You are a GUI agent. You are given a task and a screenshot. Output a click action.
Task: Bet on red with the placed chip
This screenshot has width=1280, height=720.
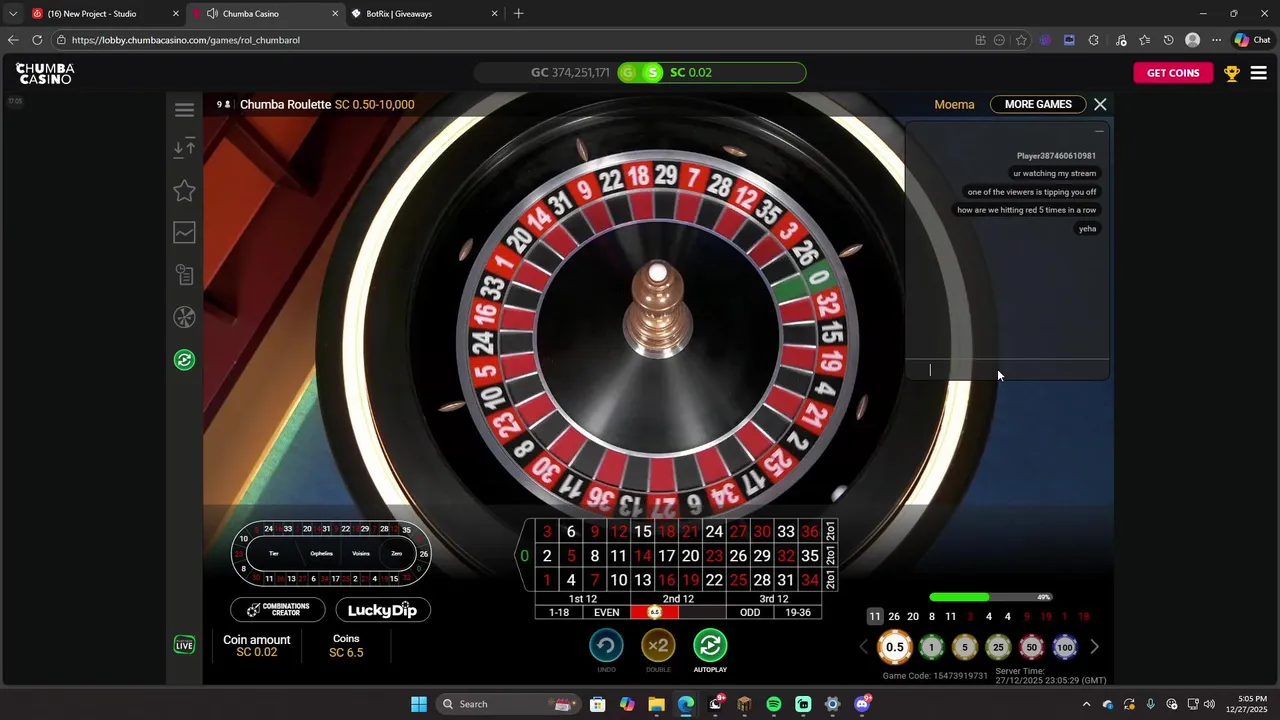(655, 612)
